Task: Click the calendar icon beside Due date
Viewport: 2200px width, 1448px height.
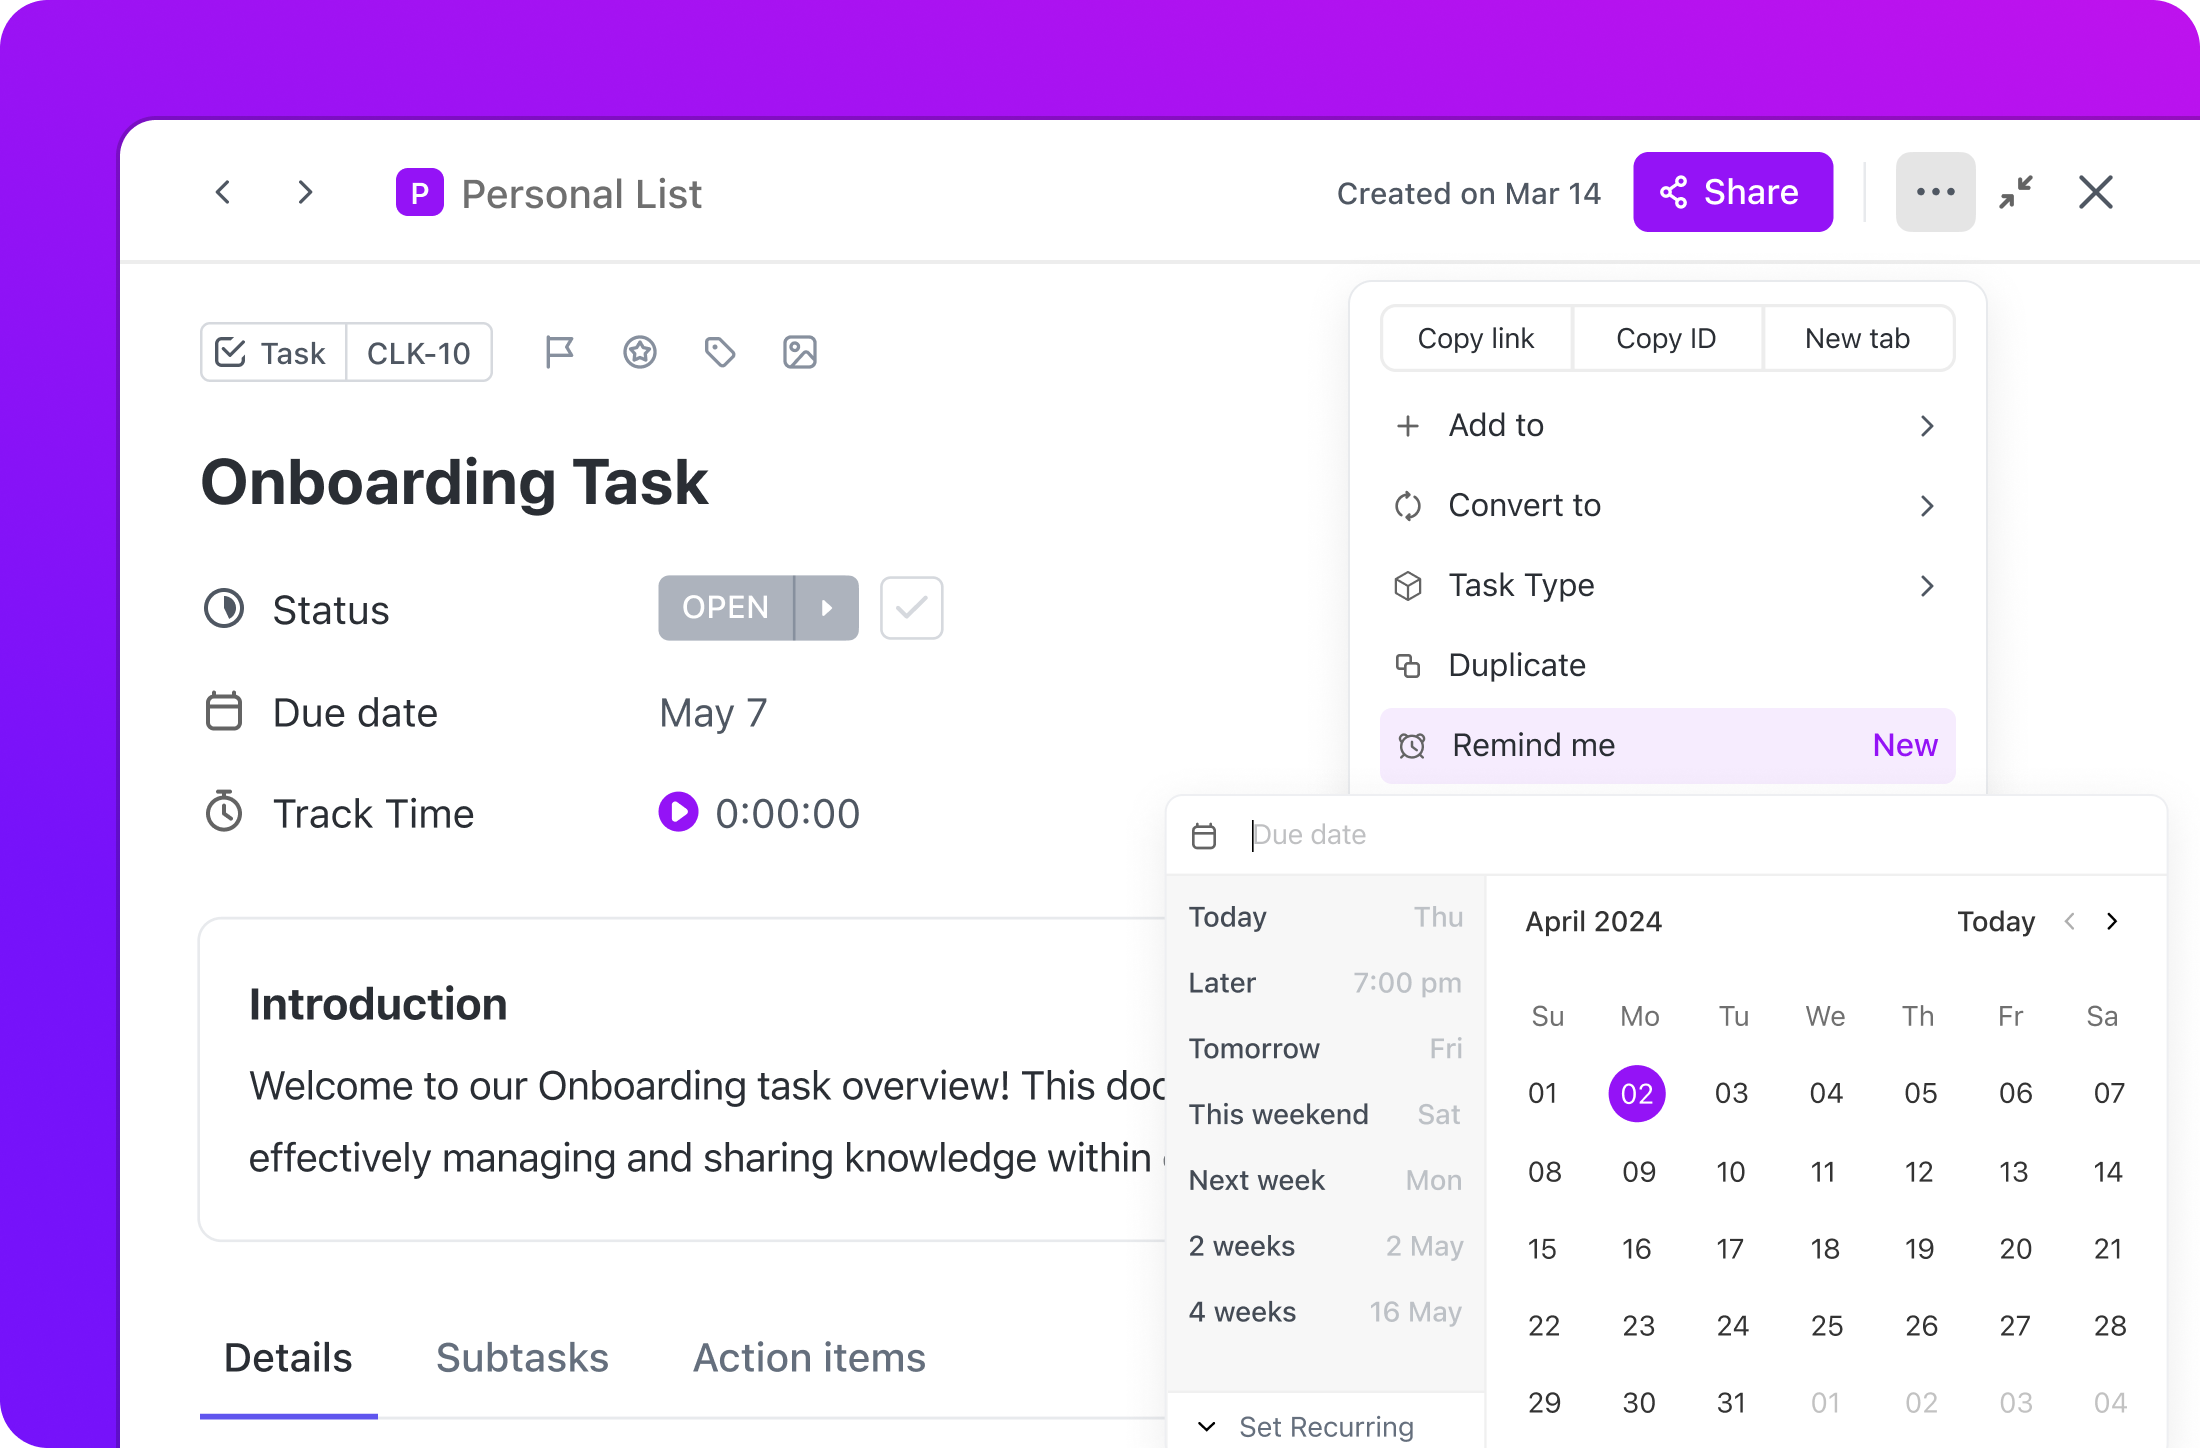Action: [x=224, y=711]
